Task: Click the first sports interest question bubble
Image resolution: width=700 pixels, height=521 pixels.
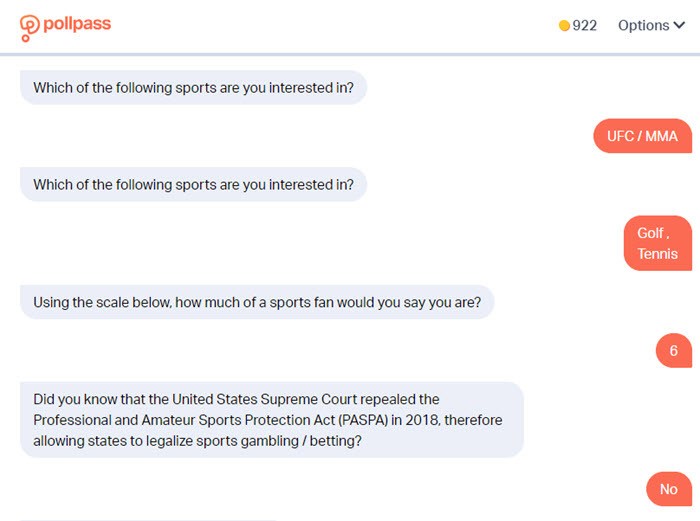Action: pos(193,88)
